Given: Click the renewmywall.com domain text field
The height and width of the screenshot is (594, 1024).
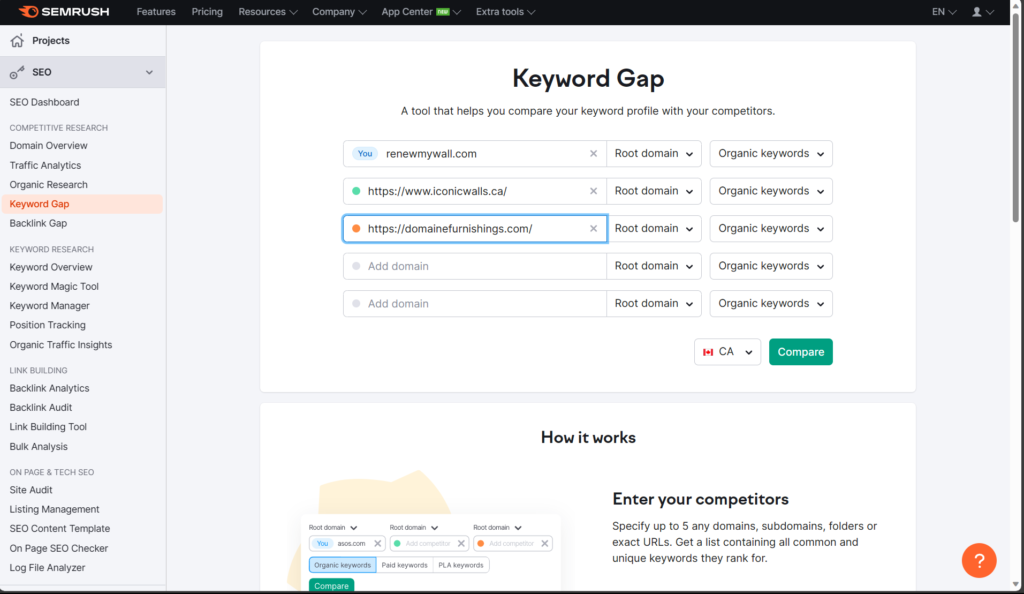Looking at the screenshot, I should 475,154.
